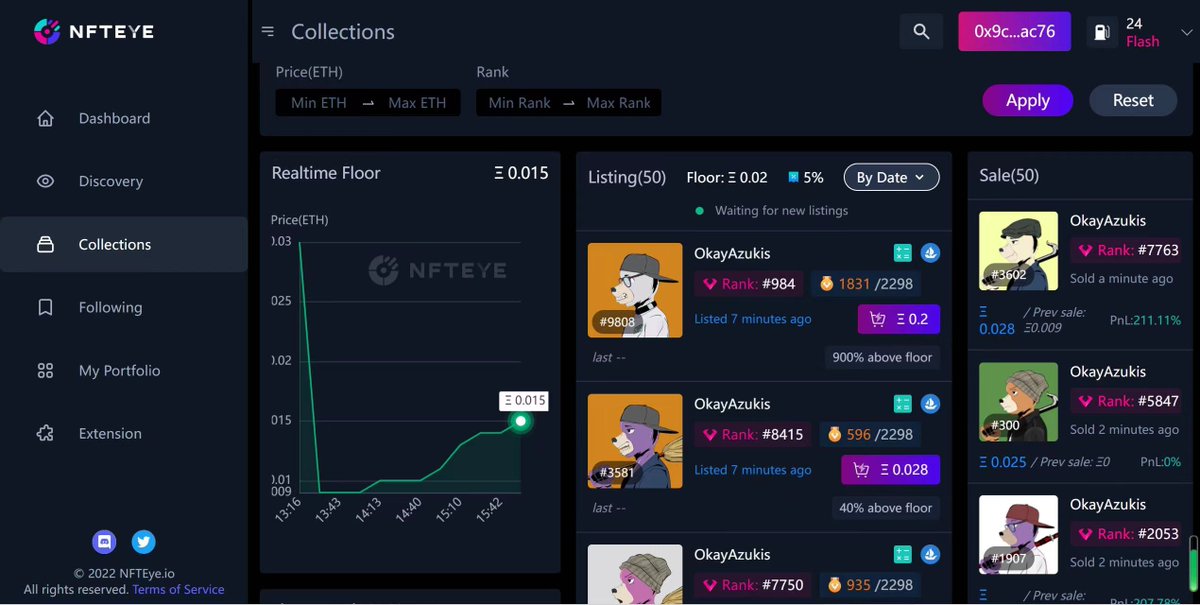The image size is (1200, 605).
Task: Click the 40% above floor tag
Action: (x=886, y=508)
